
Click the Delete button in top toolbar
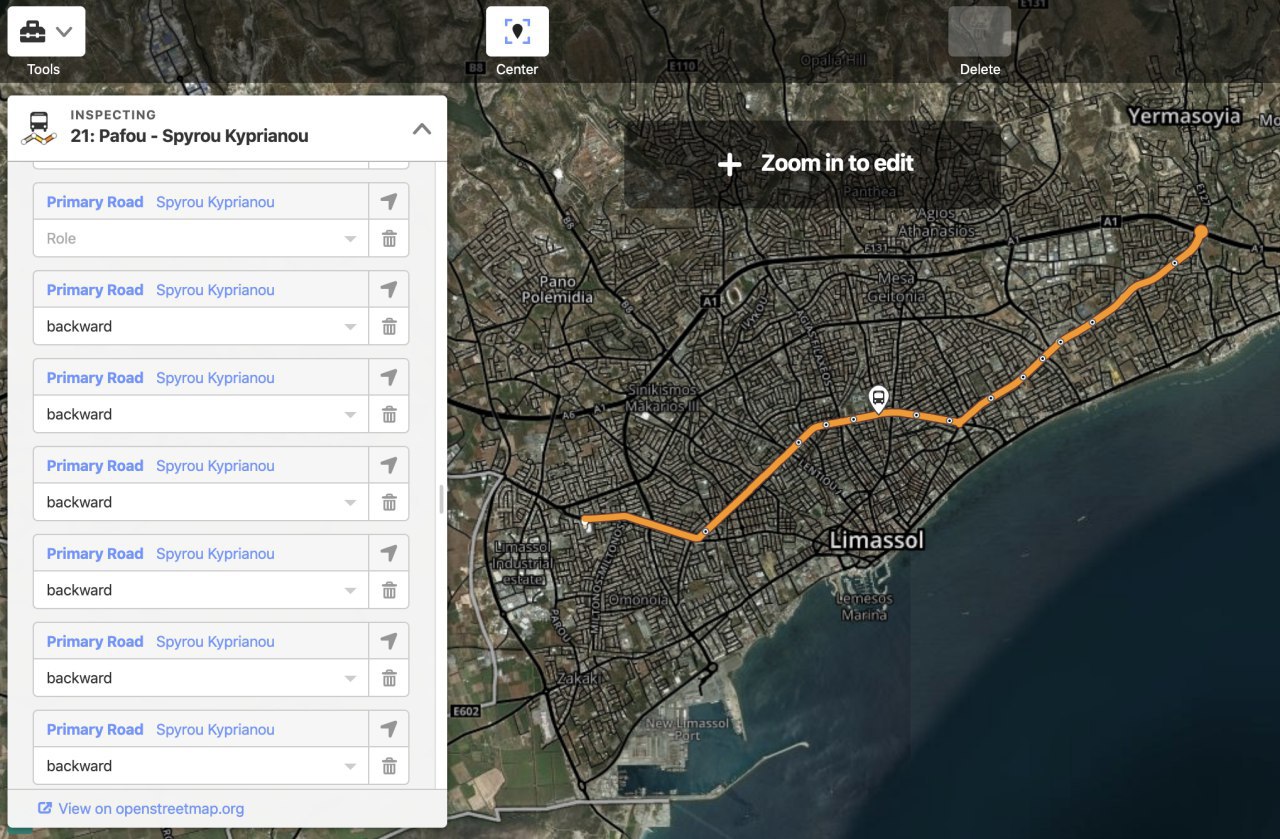[x=979, y=31]
